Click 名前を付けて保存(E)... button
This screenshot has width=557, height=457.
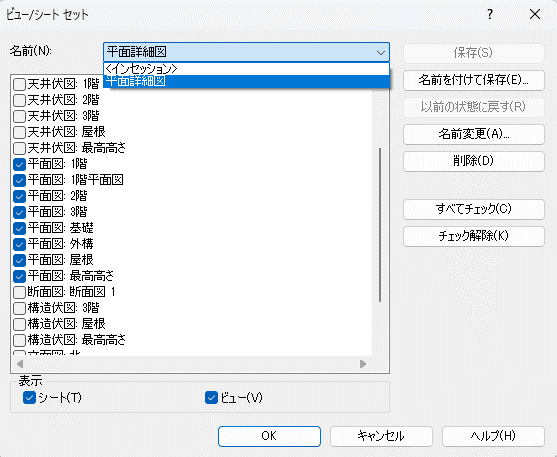[x=474, y=80]
